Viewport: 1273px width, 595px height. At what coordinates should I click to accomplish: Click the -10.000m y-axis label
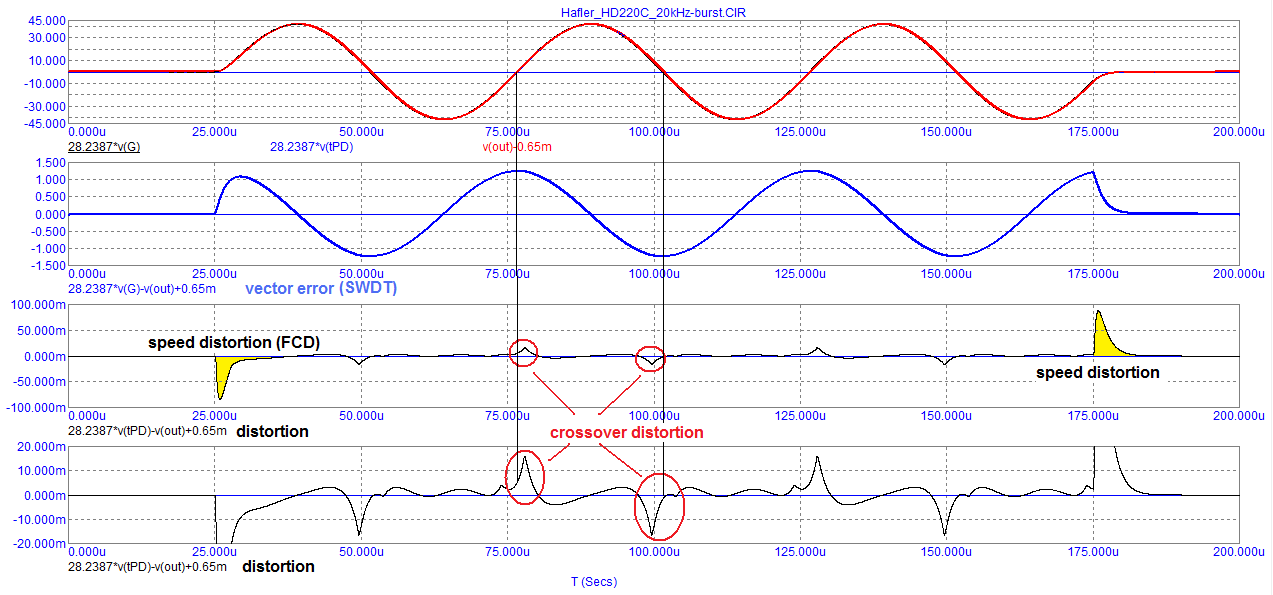coord(41,520)
